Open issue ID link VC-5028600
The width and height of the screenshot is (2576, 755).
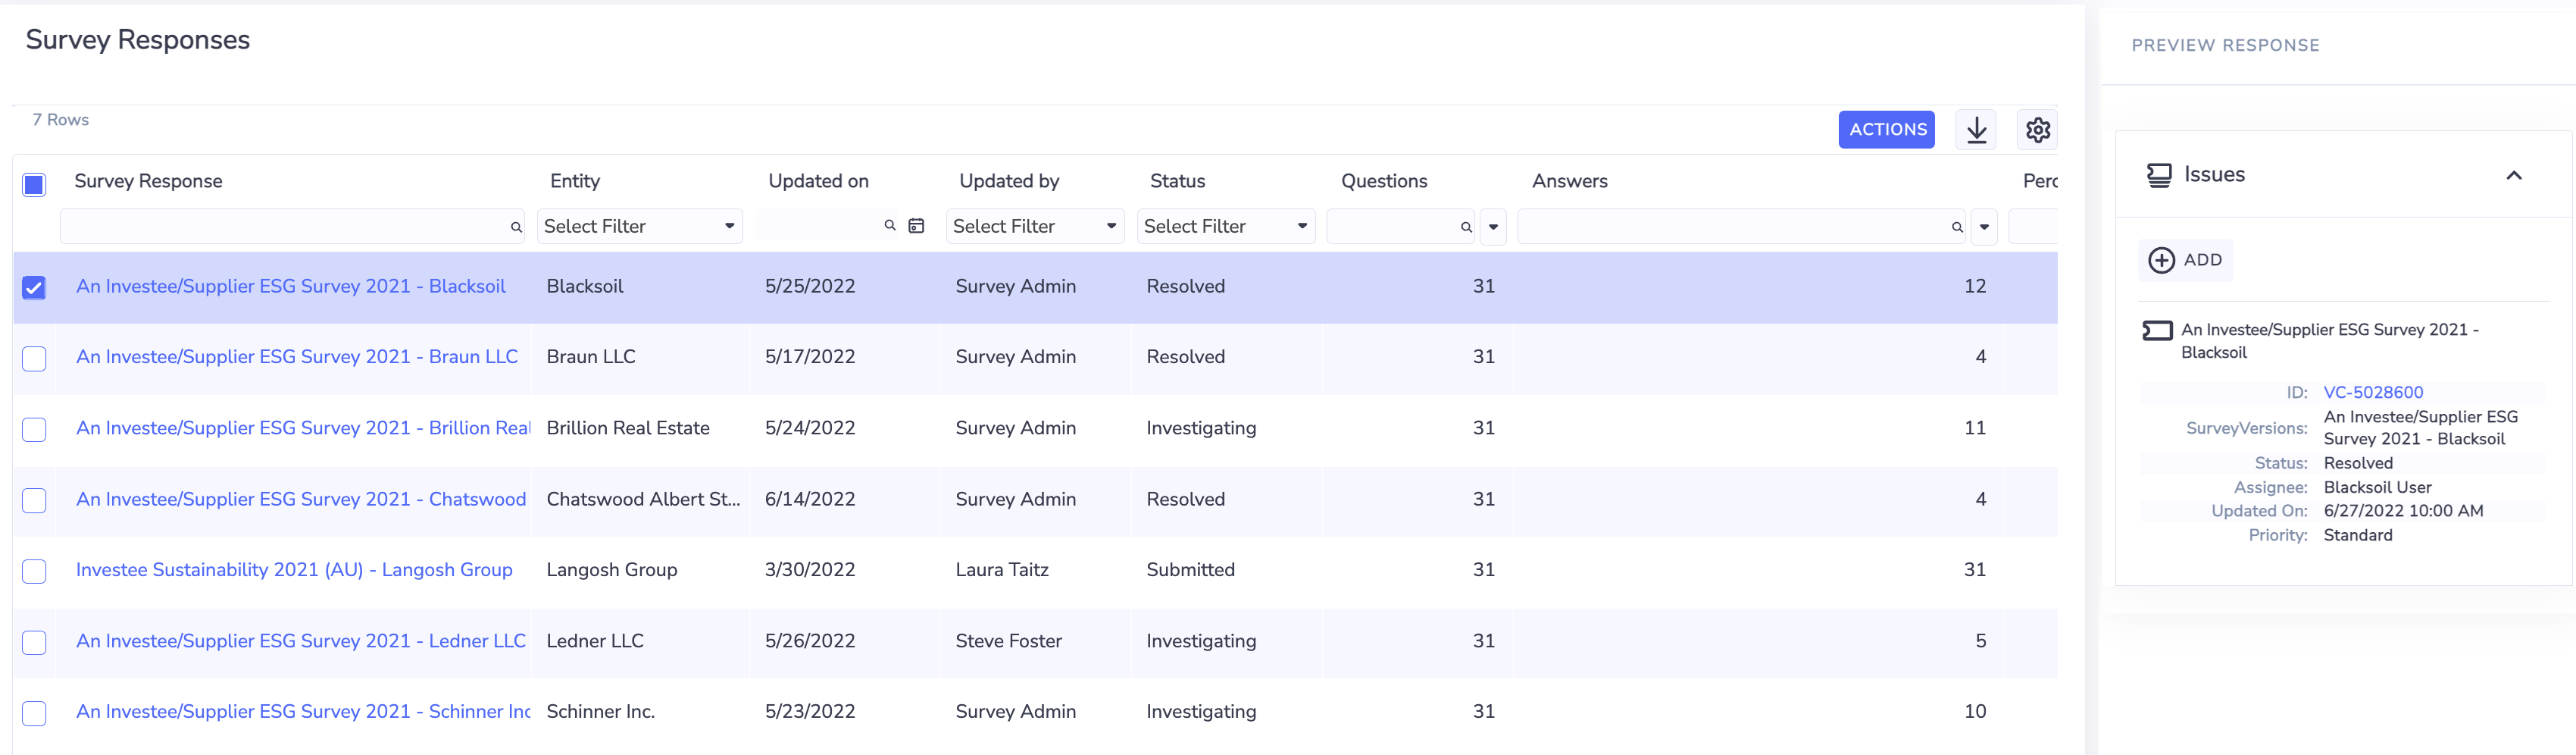pyautogui.click(x=2373, y=393)
